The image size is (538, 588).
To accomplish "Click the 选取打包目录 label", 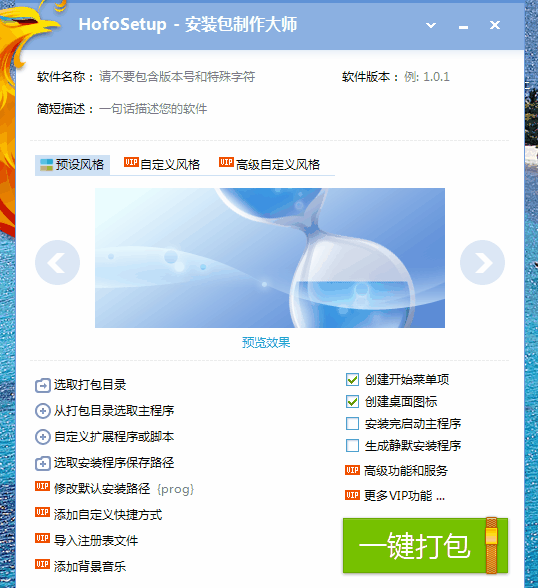I will coord(90,385).
